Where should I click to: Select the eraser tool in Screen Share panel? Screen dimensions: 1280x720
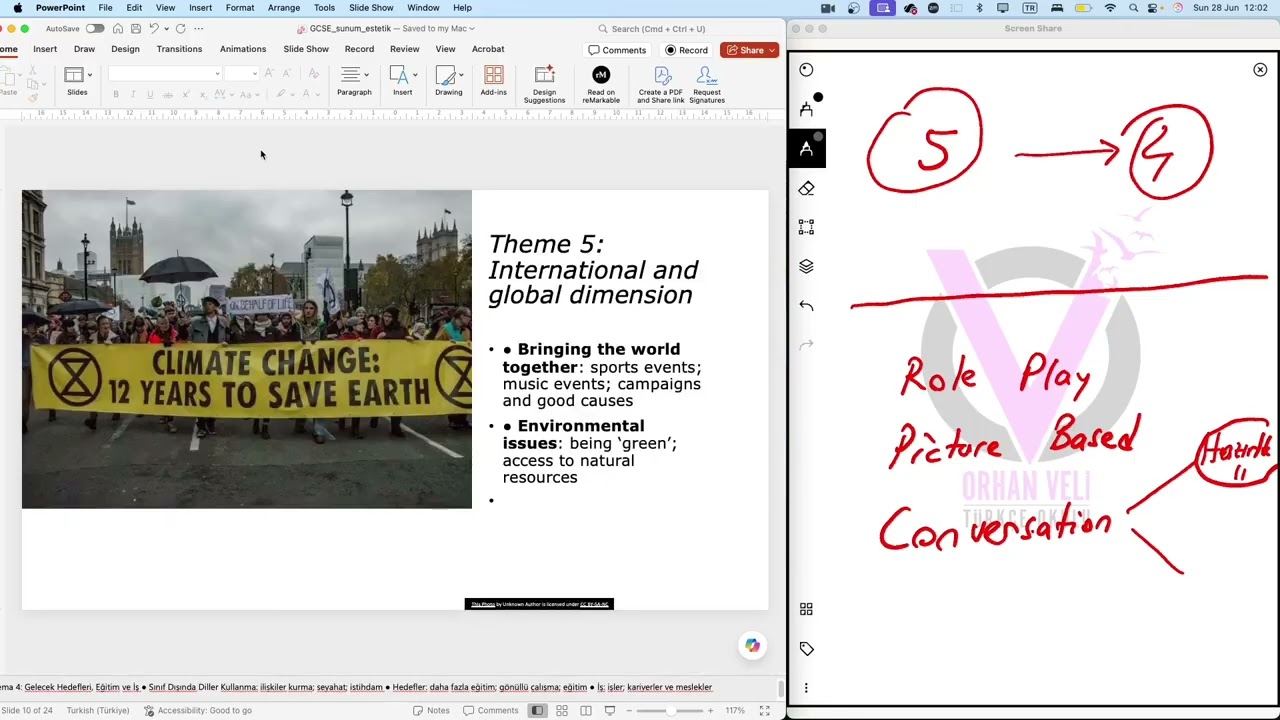(806, 188)
